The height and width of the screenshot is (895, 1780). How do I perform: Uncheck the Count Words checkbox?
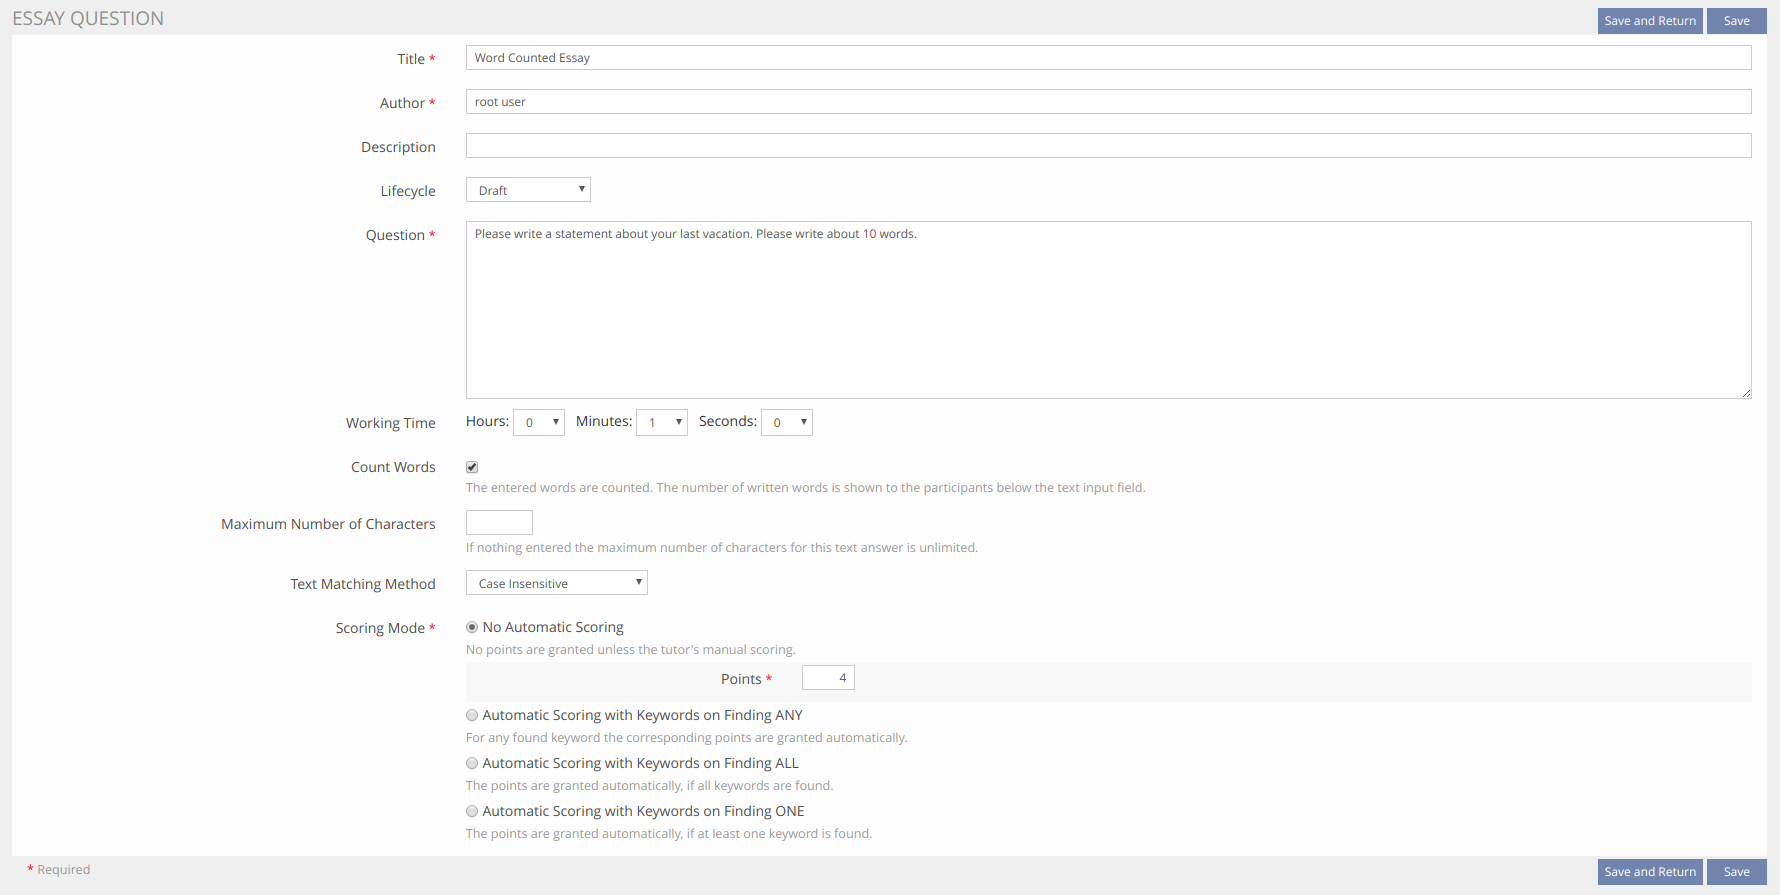(x=472, y=467)
